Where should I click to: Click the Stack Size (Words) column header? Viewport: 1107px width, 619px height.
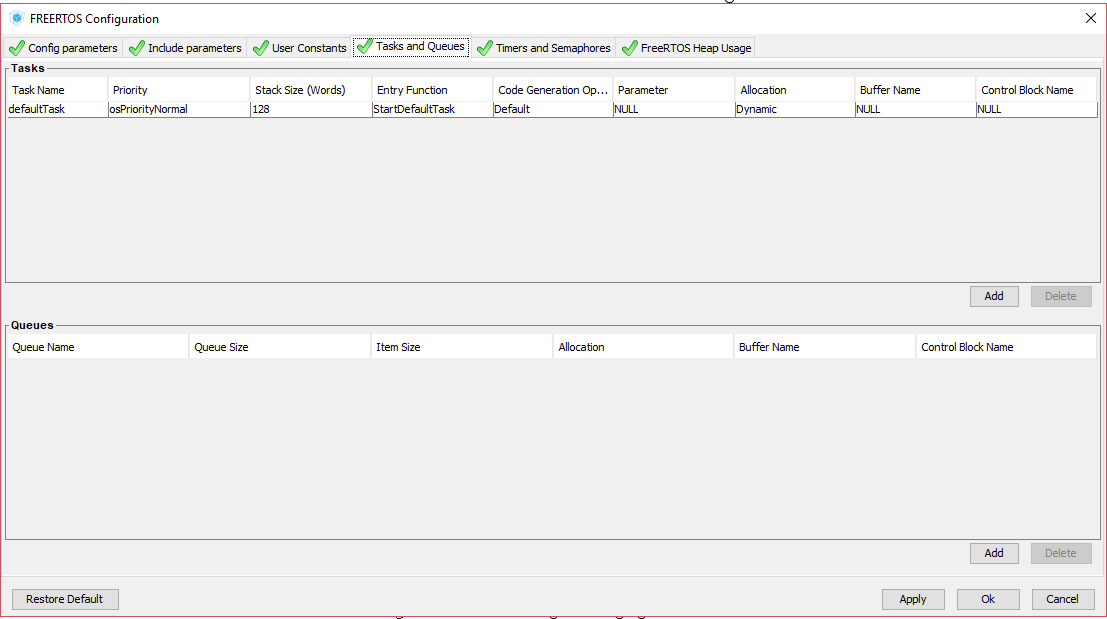[311, 90]
